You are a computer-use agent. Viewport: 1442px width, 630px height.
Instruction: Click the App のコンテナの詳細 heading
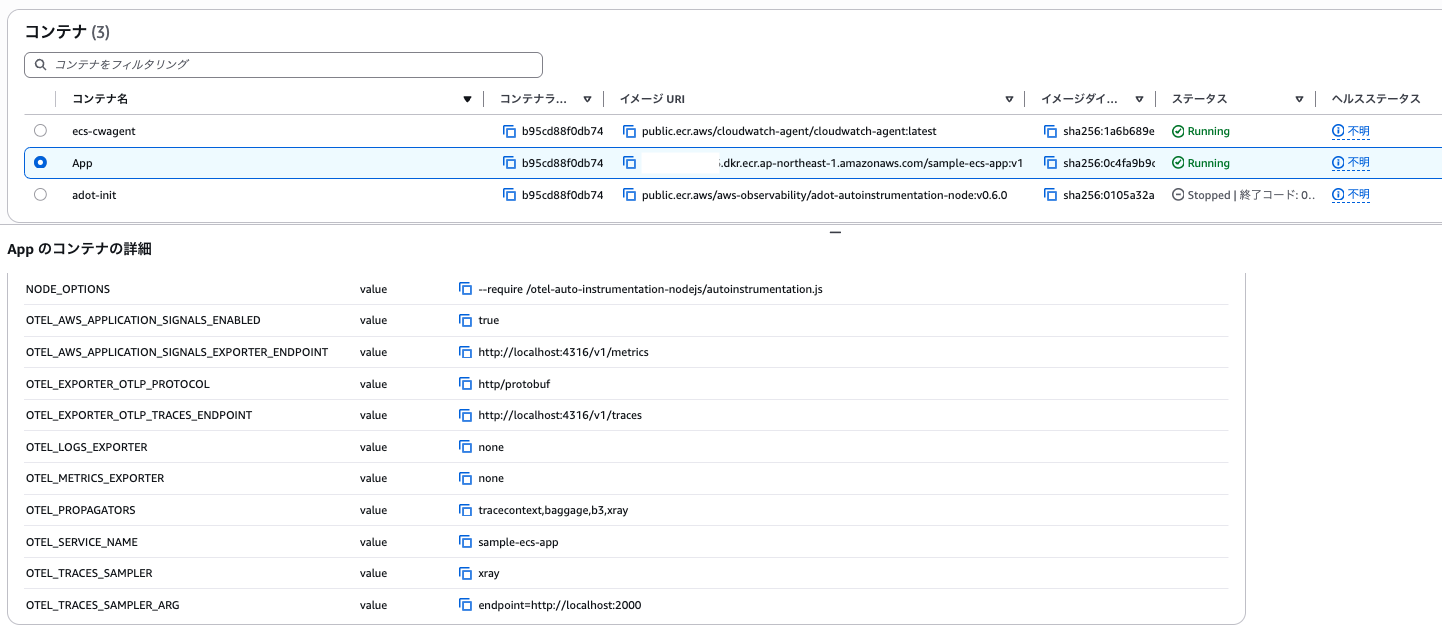[x=79, y=249]
